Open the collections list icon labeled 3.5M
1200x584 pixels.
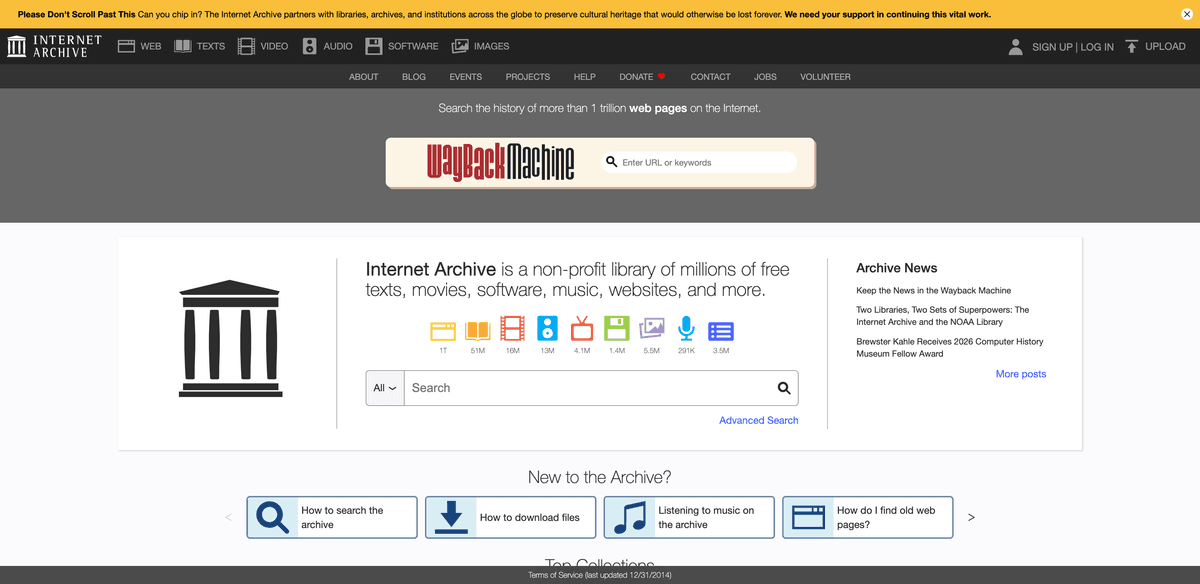click(x=721, y=331)
